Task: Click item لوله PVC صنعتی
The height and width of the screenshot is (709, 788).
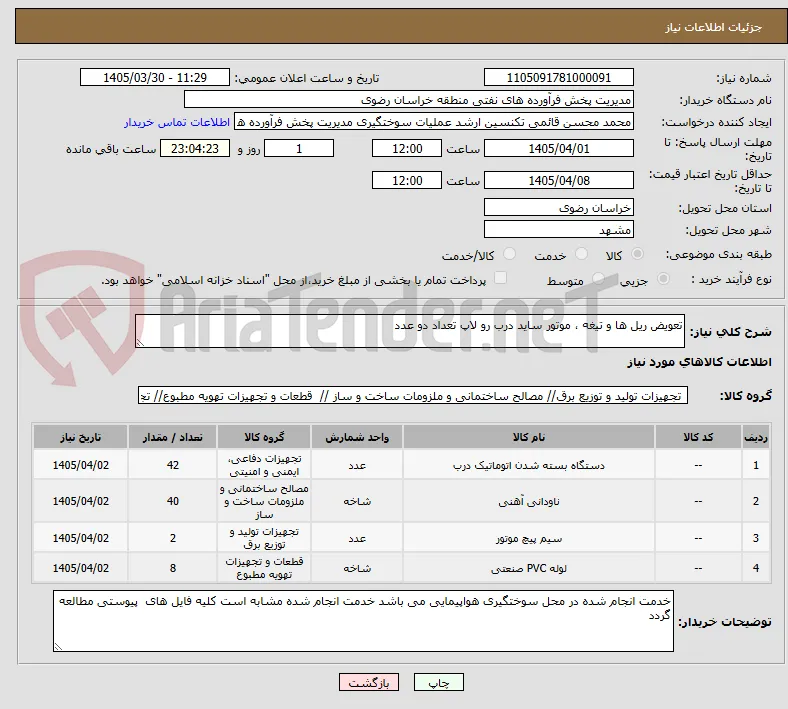Action: click(x=529, y=568)
